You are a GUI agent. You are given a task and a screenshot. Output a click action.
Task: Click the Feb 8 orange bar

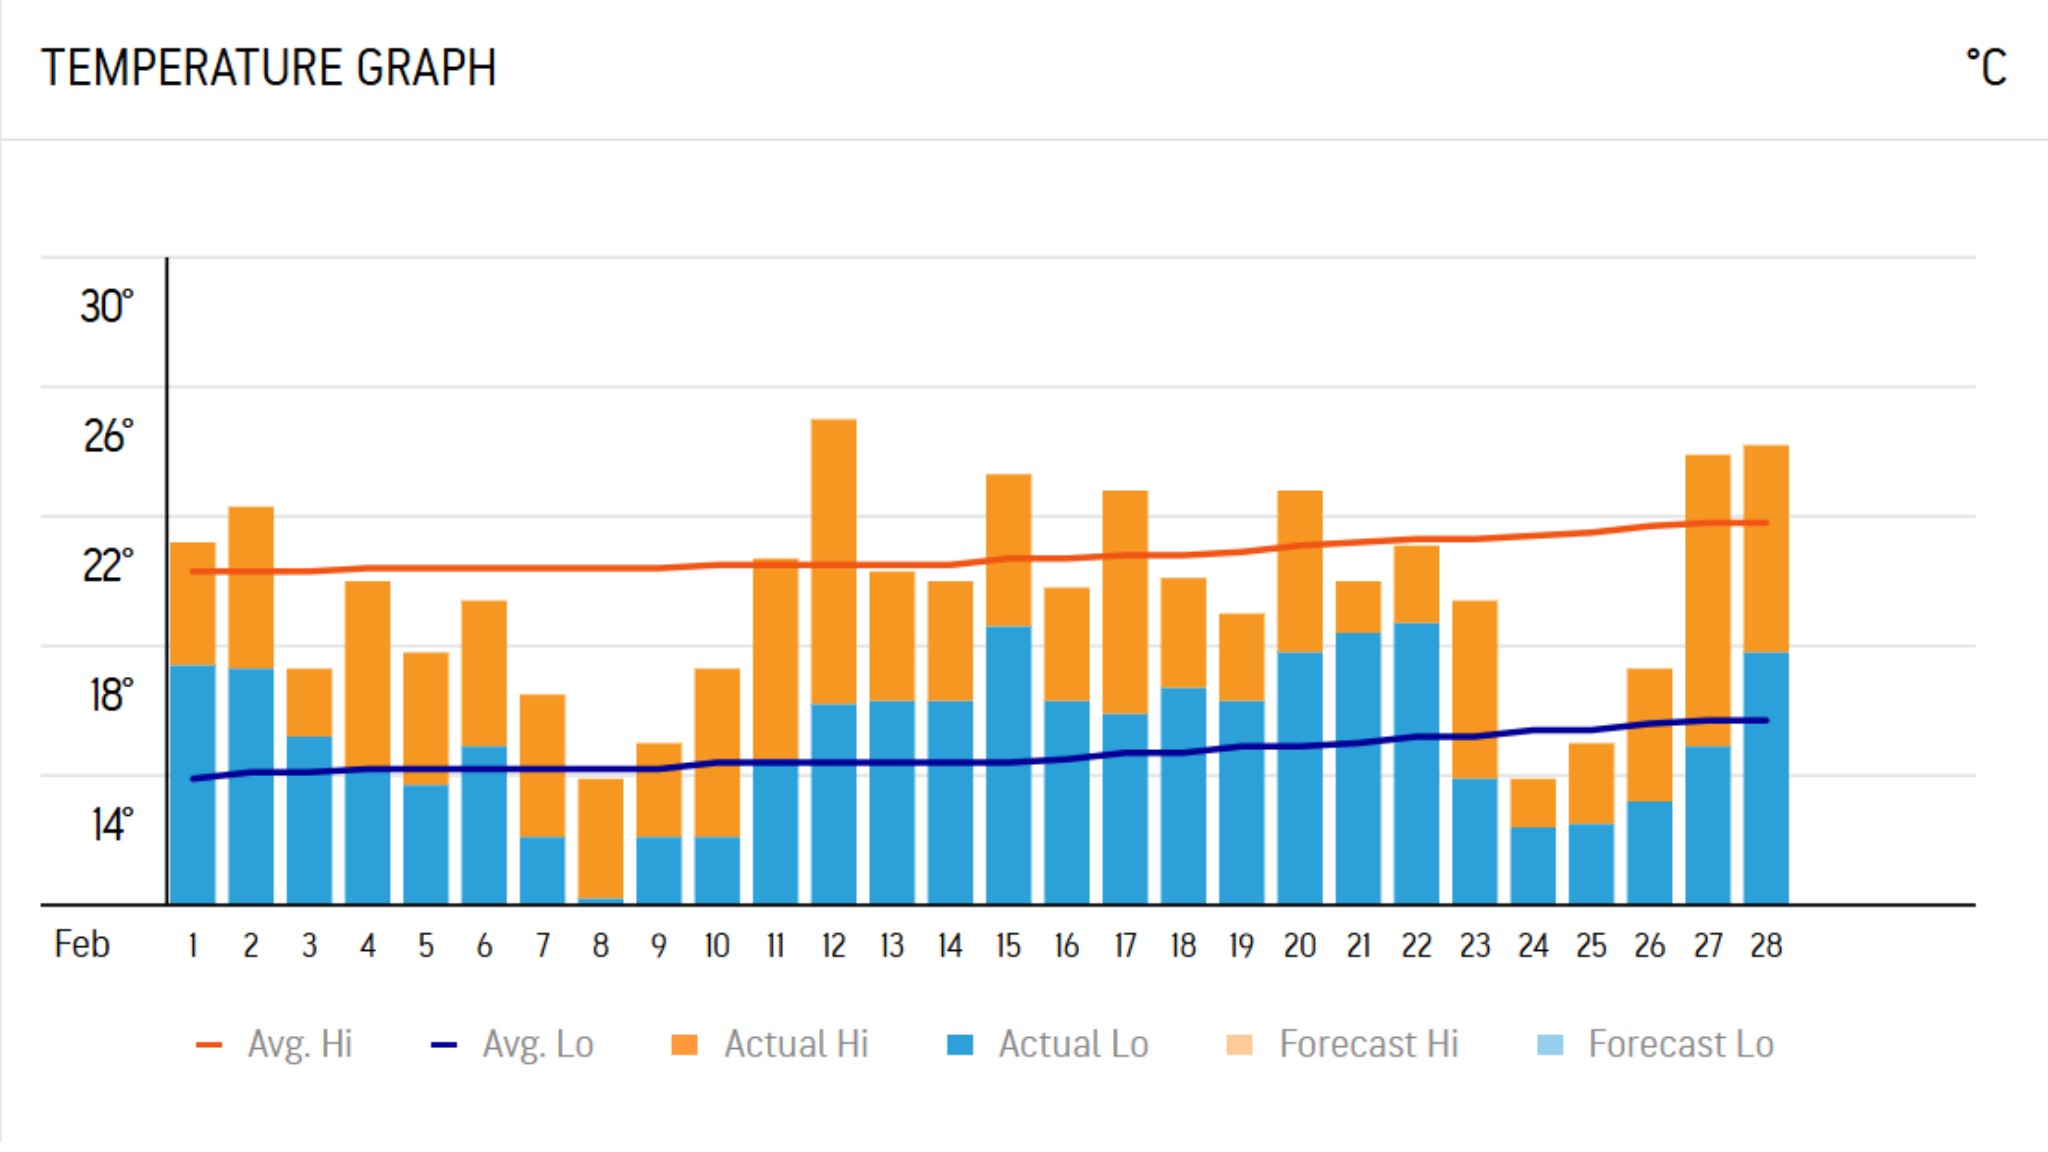pos(600,838)
